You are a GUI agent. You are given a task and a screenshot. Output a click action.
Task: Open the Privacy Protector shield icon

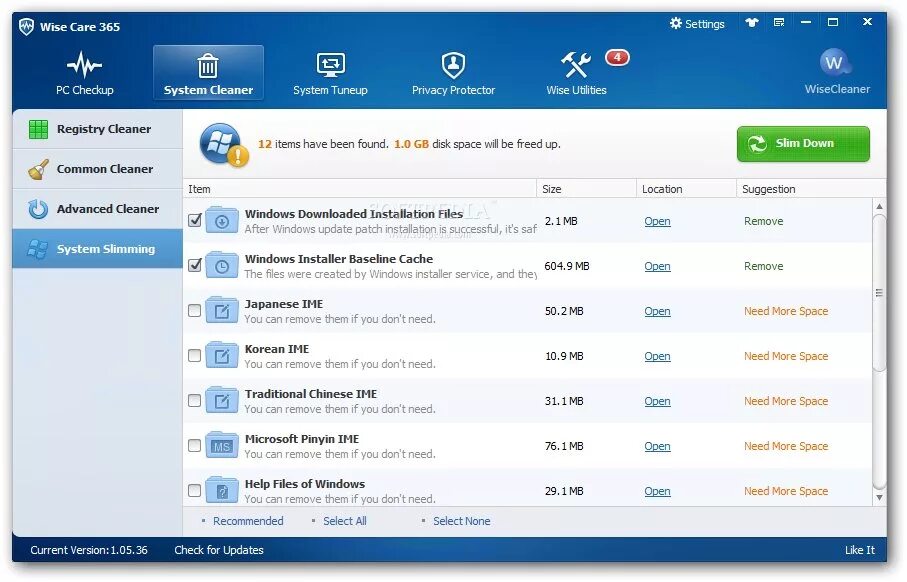tap(453, 65)
